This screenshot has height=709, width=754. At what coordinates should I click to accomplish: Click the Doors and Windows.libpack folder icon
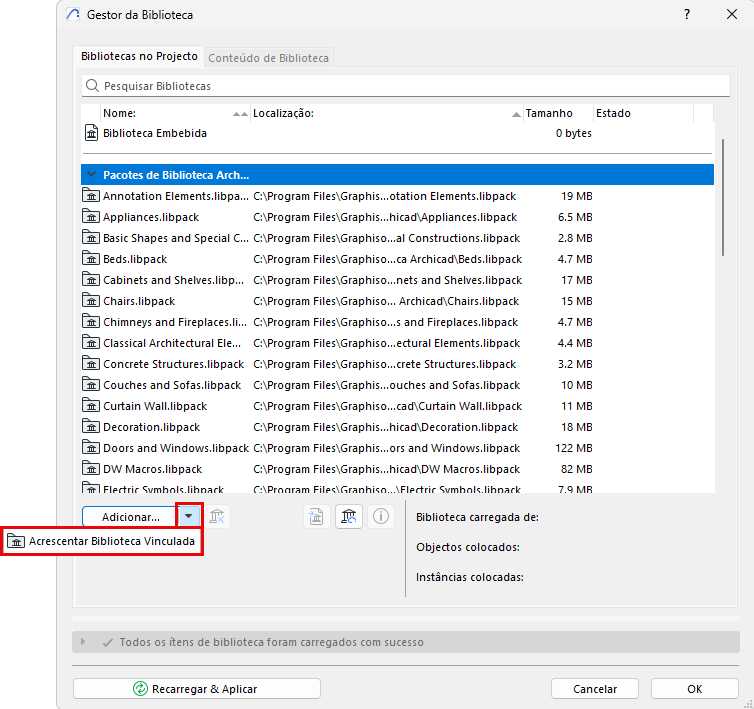pyautogui.click(x=91, y=448)
